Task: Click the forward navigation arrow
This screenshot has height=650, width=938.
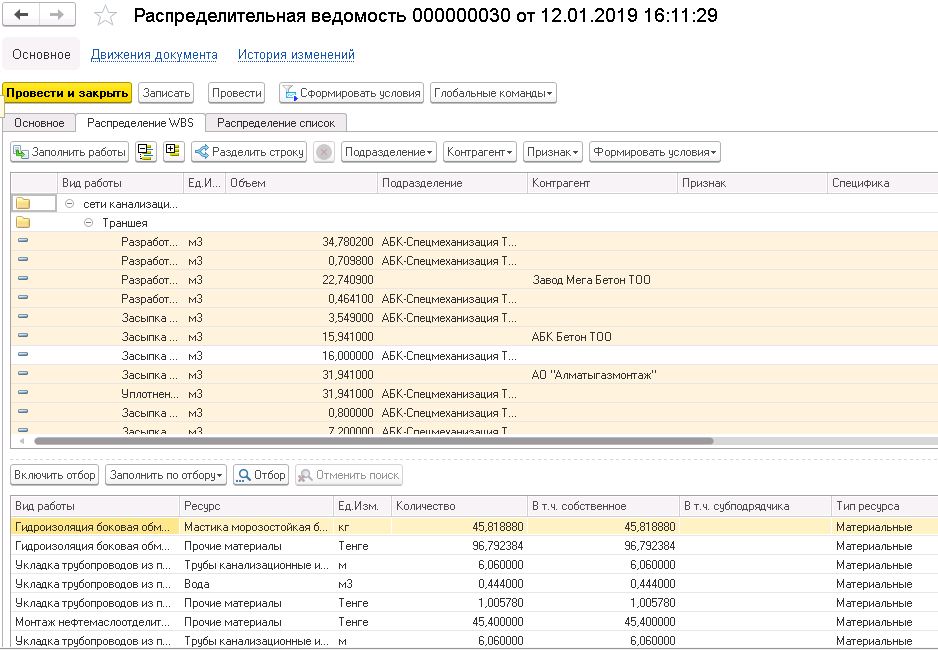Action: [x=57, y=16]
